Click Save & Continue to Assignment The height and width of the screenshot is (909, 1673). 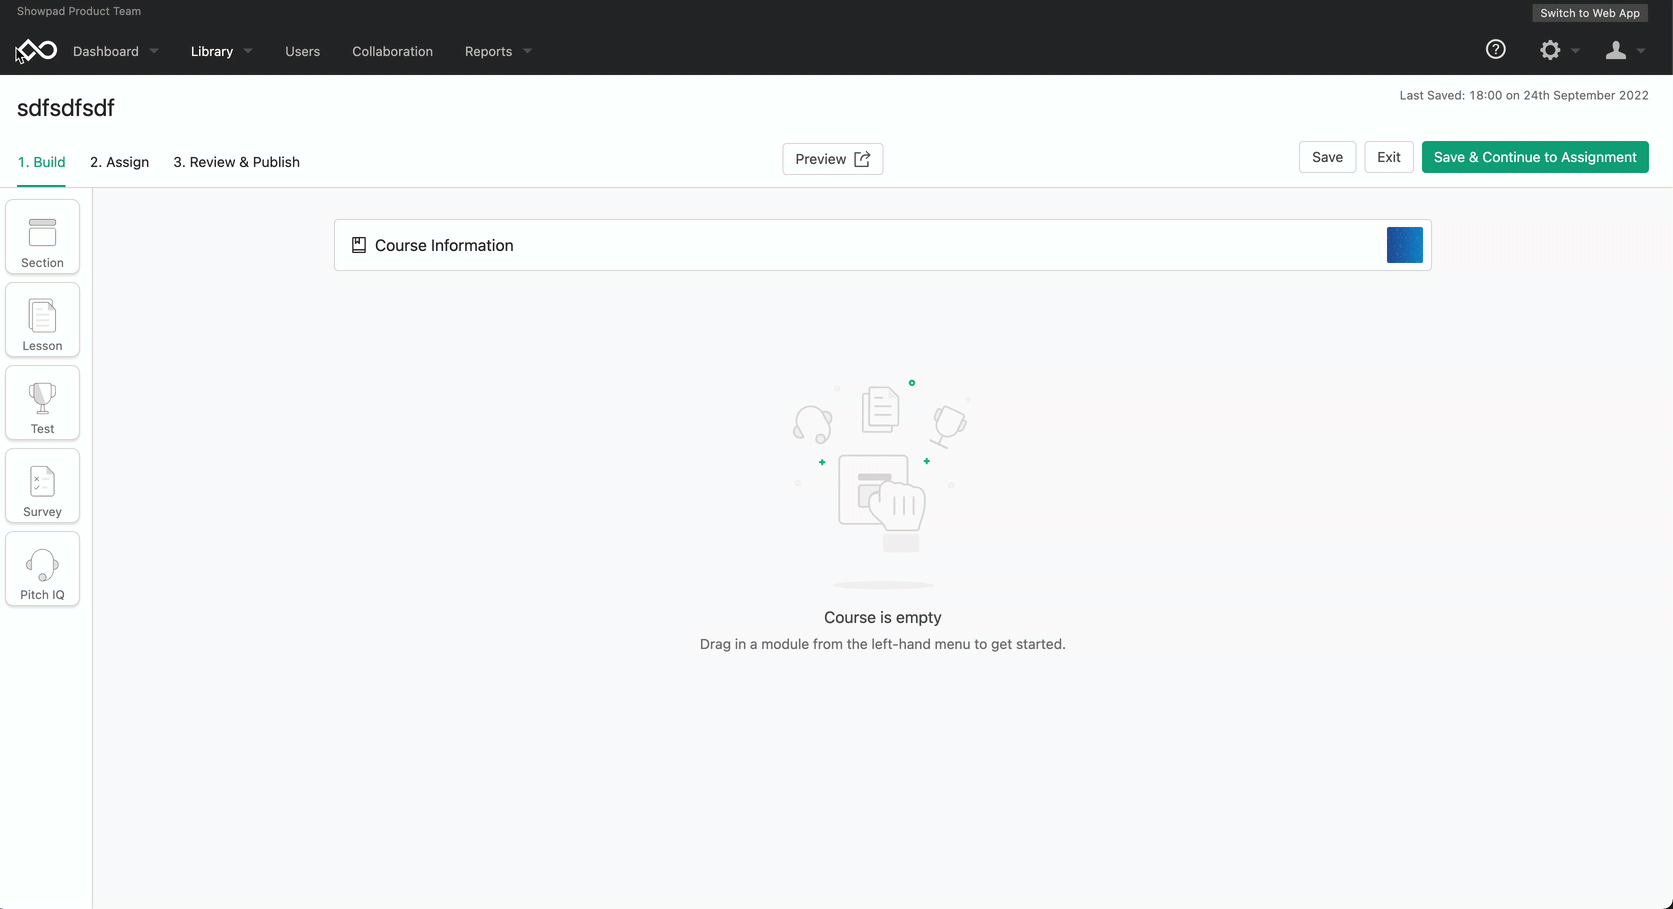[1534, 157]
